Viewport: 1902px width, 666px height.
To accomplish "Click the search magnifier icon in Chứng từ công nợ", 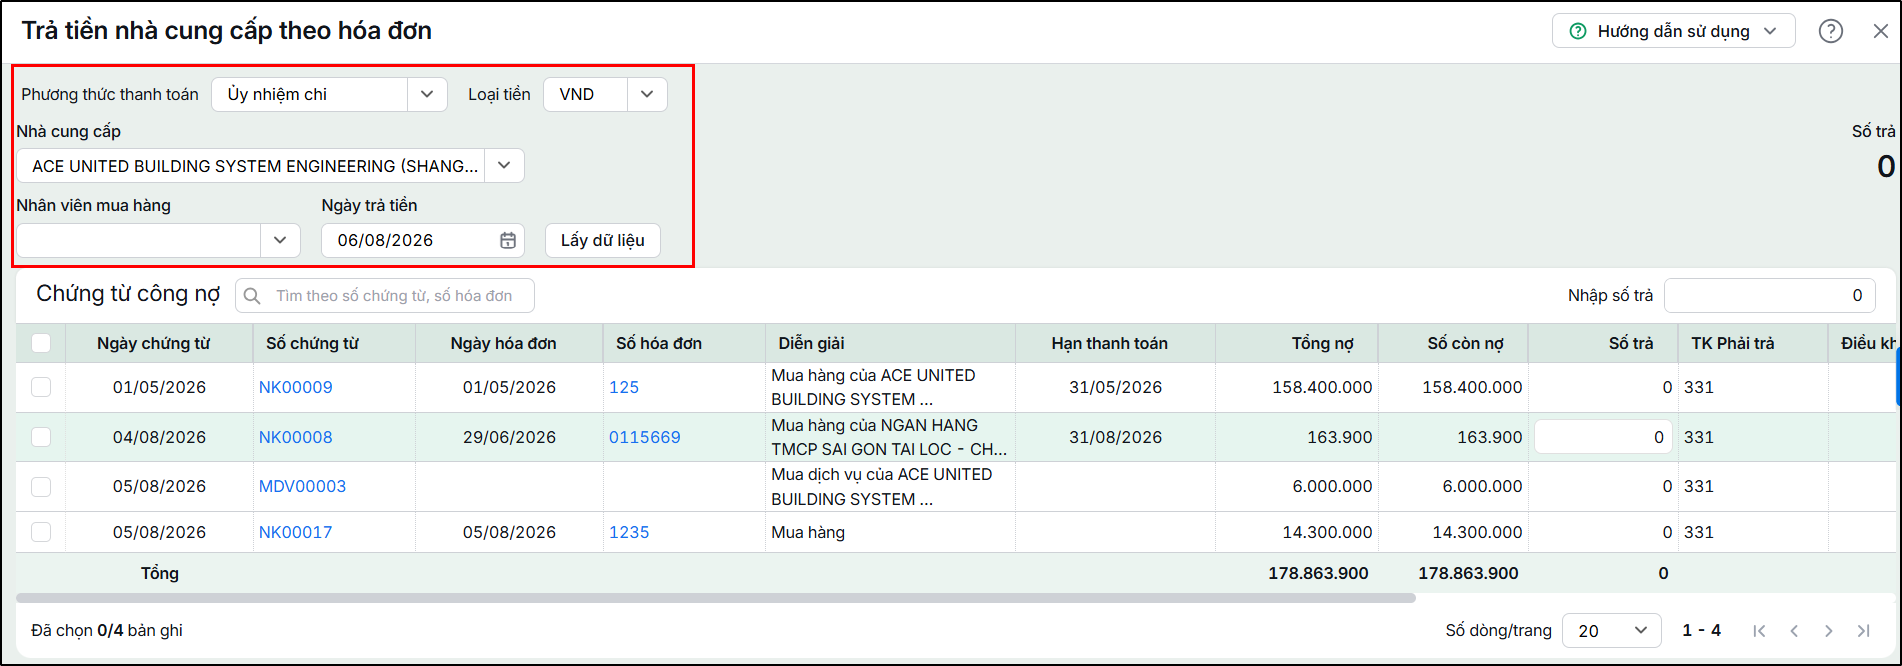I will click(253, 296).
